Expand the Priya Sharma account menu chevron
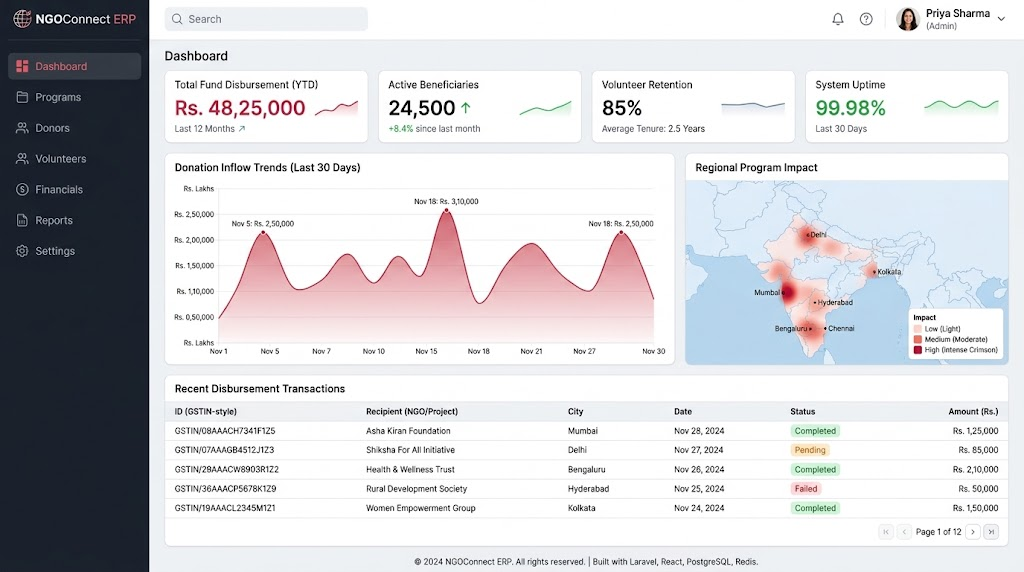Viewport: 1024px width, 572px height. 1001,19
